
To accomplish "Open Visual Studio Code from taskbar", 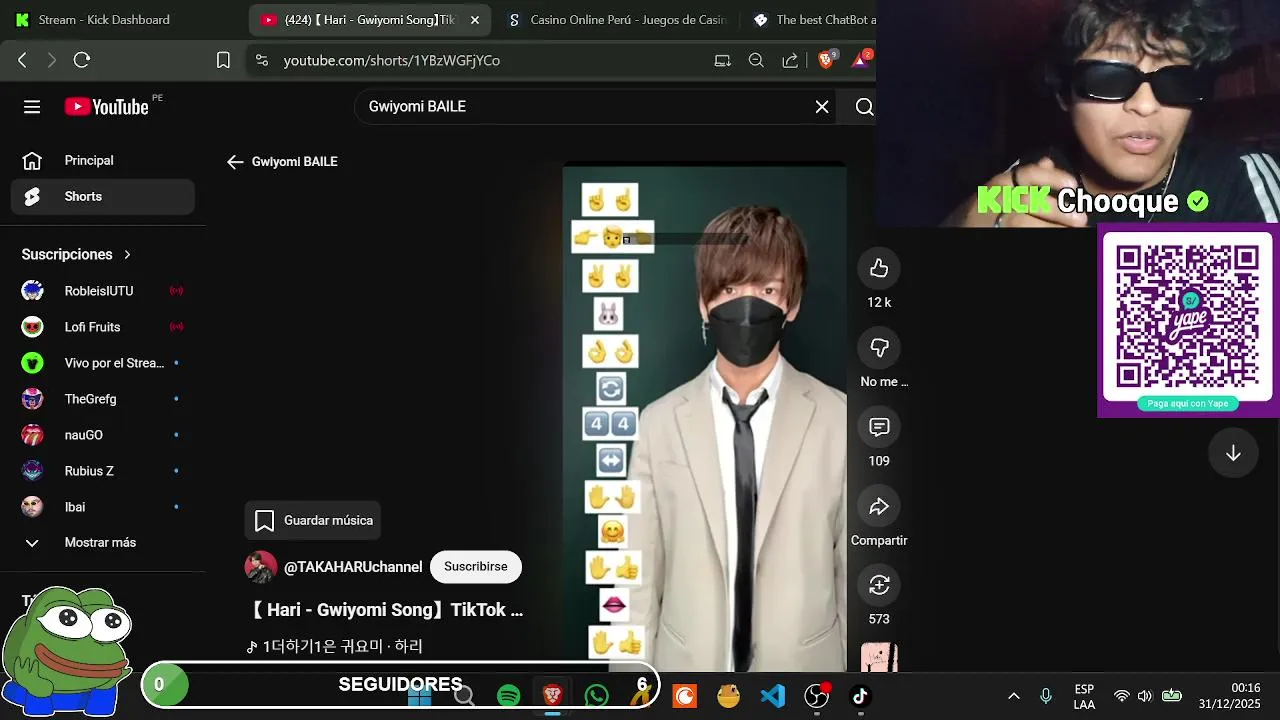I will pyautogui.click(x=772, y=695).
